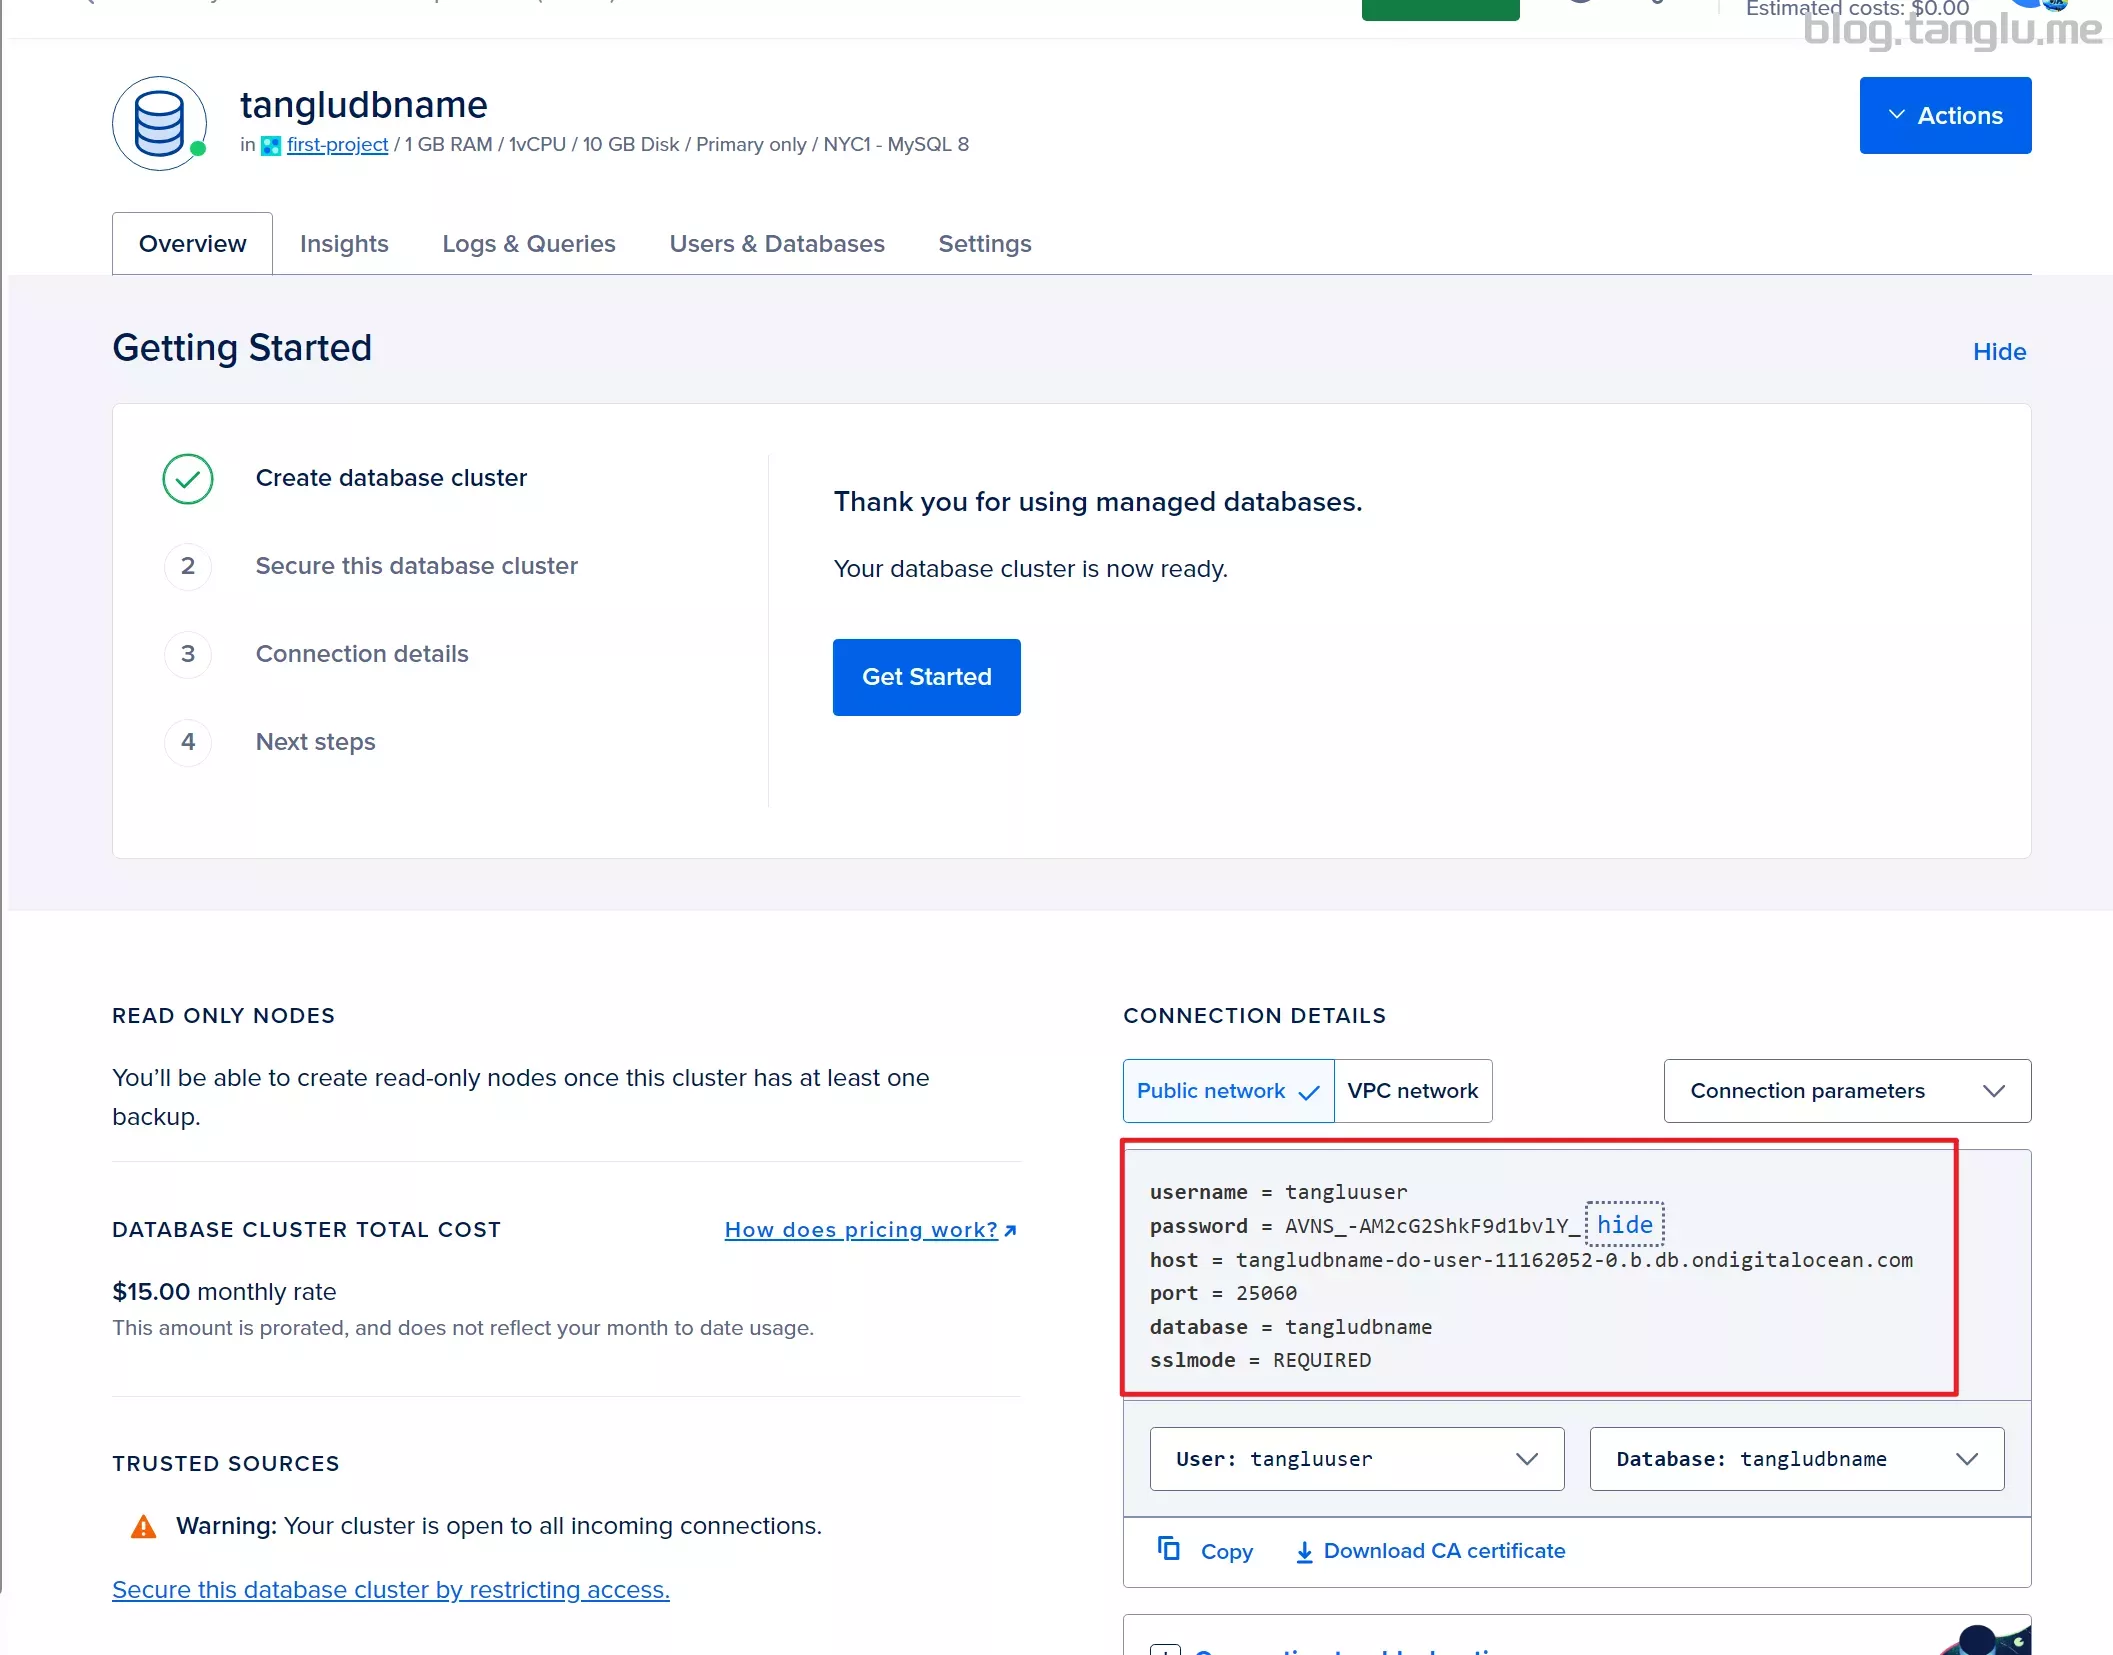This screenshot has height=1655, width=2113.
Task: Click the step 4 circle for Next steps
Action: pos(188,742)
